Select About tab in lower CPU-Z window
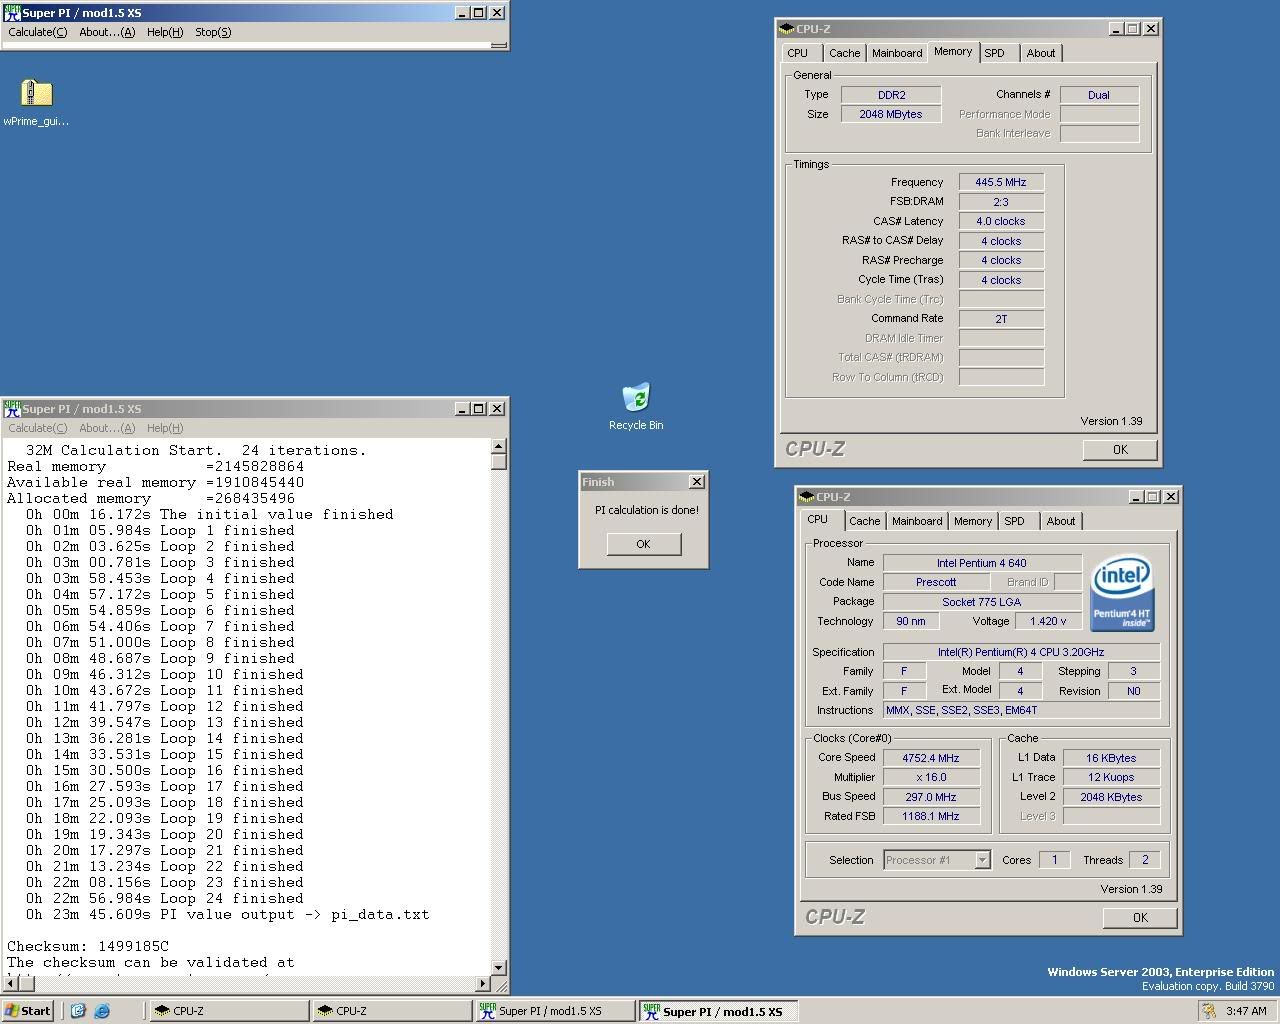The width and height of the screenshot is (1280, 1024). click(1061, 521)
